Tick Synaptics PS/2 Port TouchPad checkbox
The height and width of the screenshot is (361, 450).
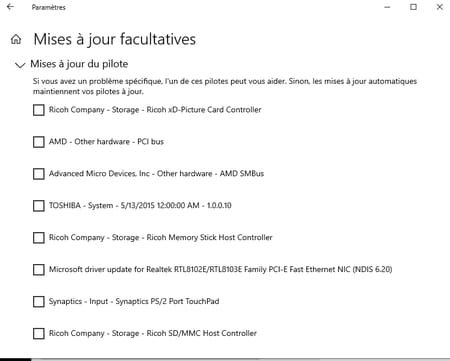coord(39,302)
